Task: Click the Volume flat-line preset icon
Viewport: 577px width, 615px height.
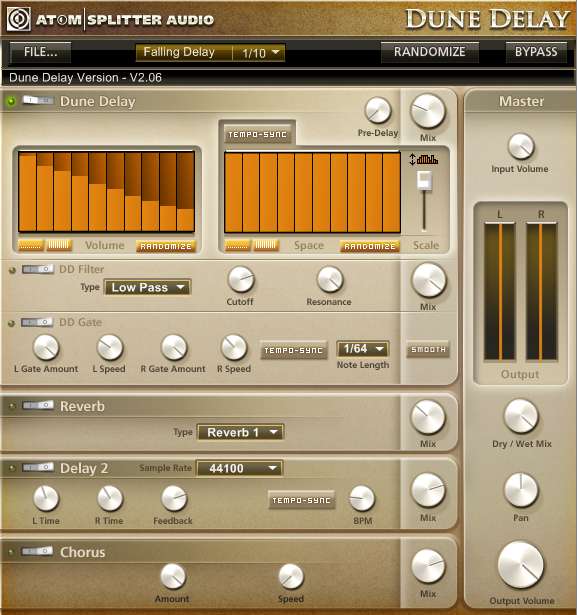Action: [31, 246]
